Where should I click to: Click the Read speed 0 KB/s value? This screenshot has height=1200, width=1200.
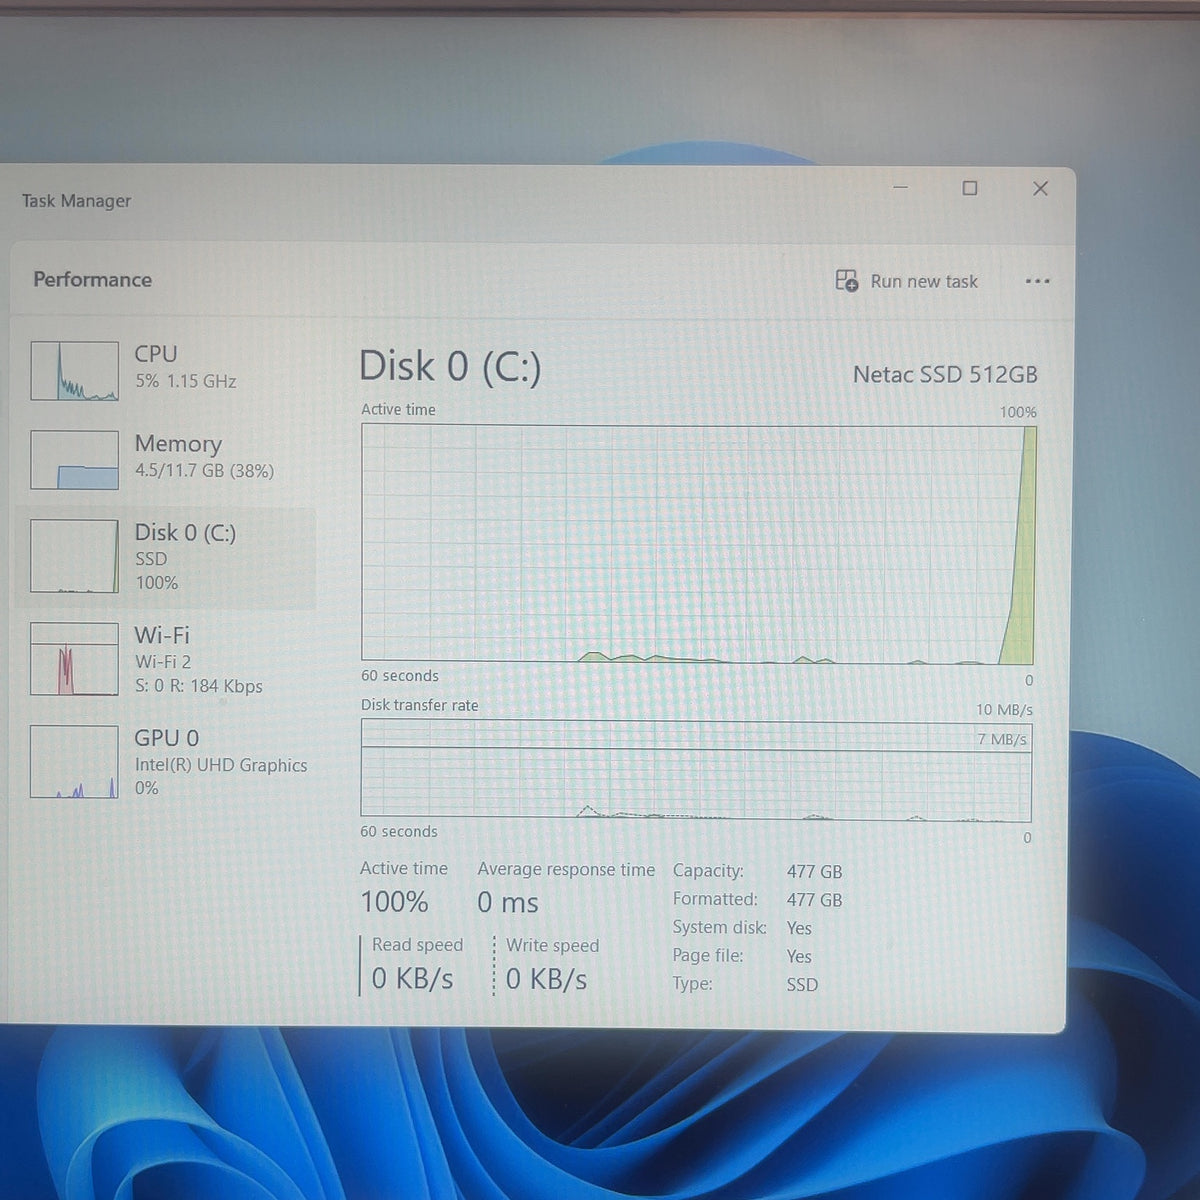click(412, 979)
